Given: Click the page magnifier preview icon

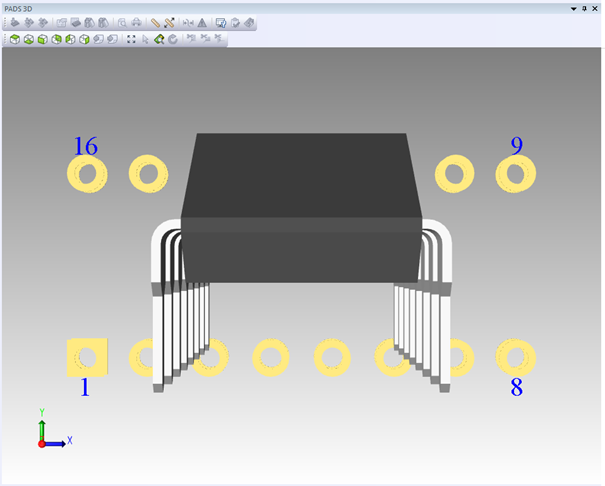Looking at the screenshot, I should pos(122,23).
